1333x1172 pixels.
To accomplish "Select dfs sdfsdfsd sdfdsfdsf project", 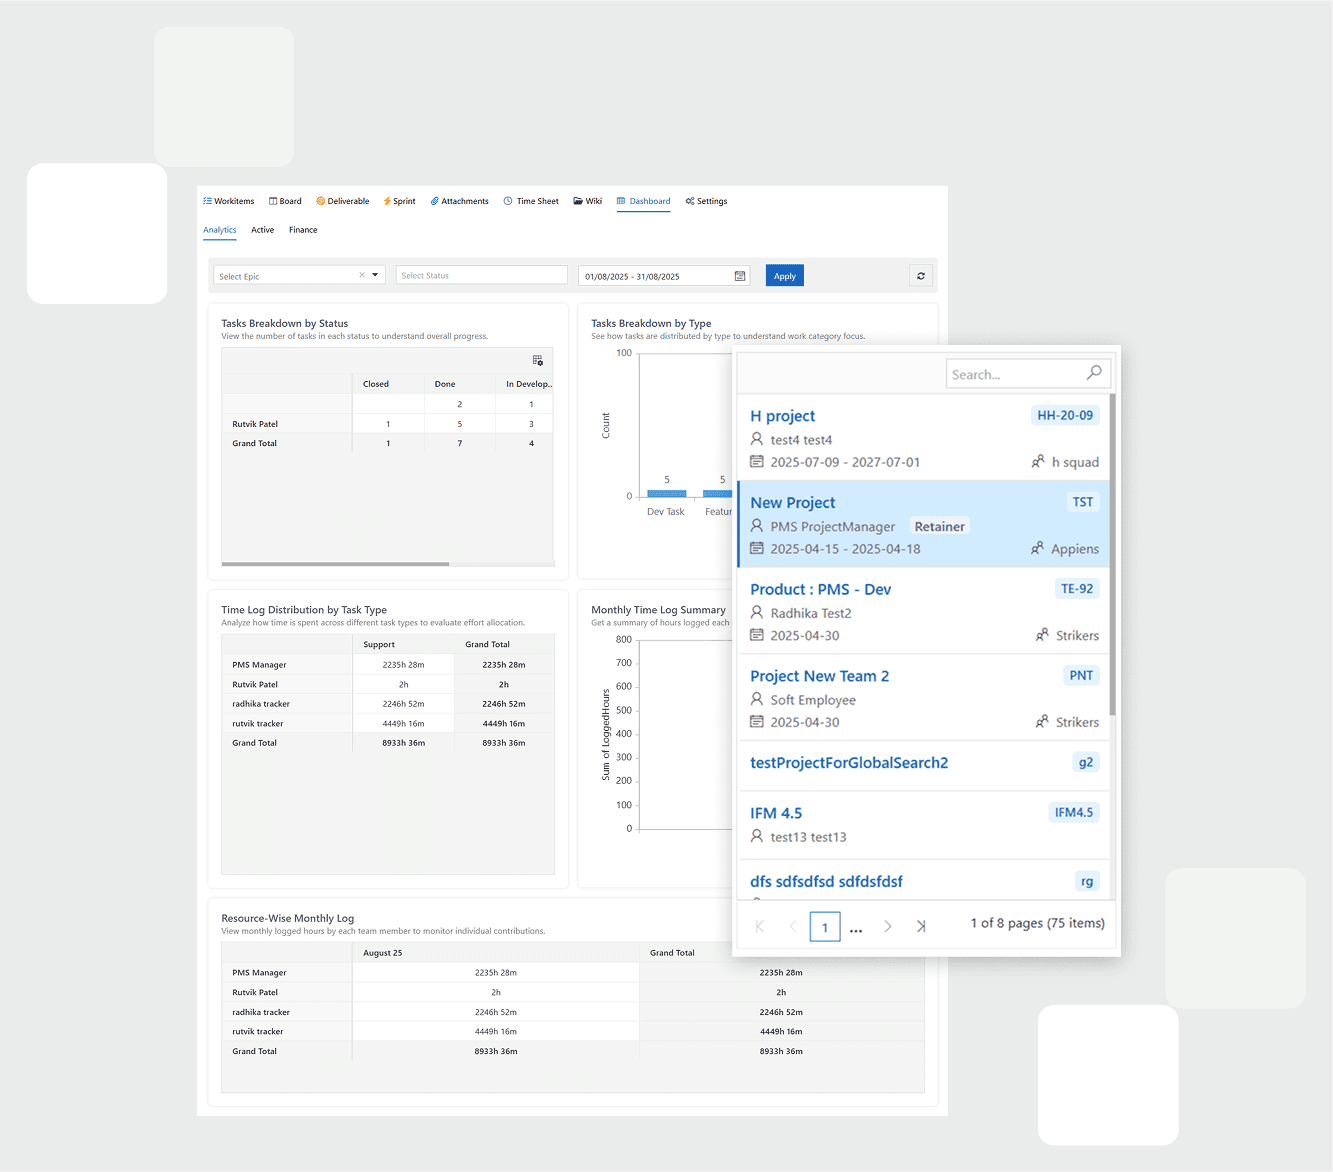I will coord(923,880).
